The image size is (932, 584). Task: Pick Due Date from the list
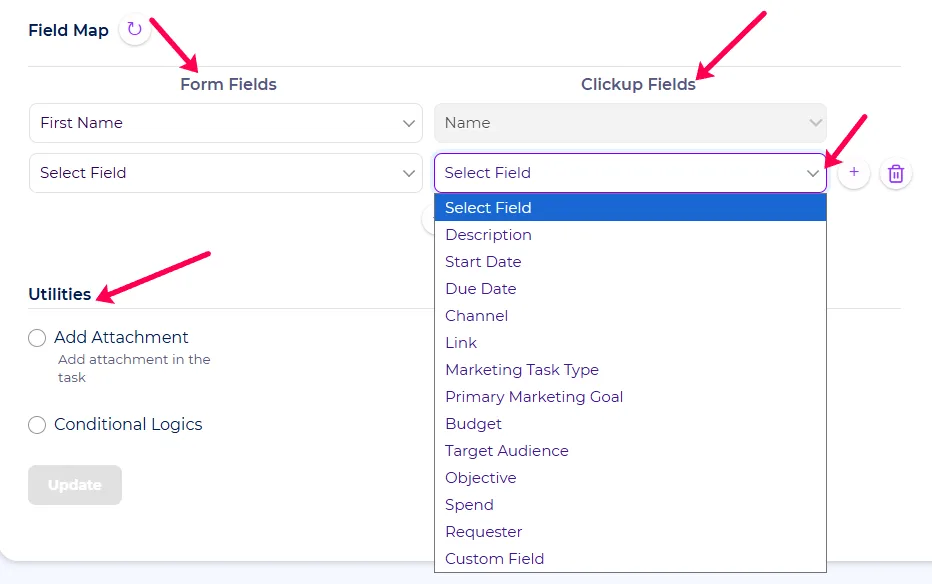click(630, 289)
